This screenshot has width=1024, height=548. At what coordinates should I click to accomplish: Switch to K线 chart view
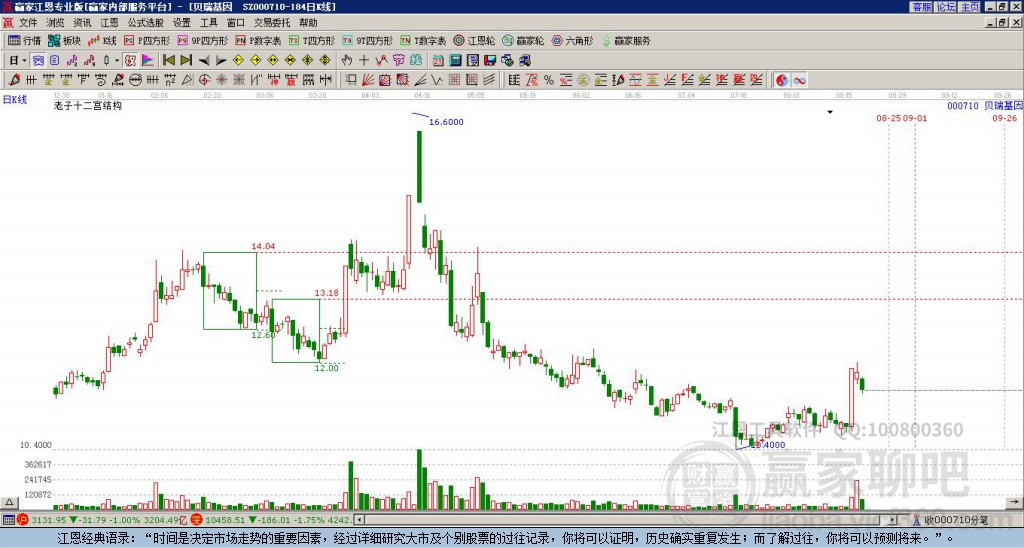(102, 40)
